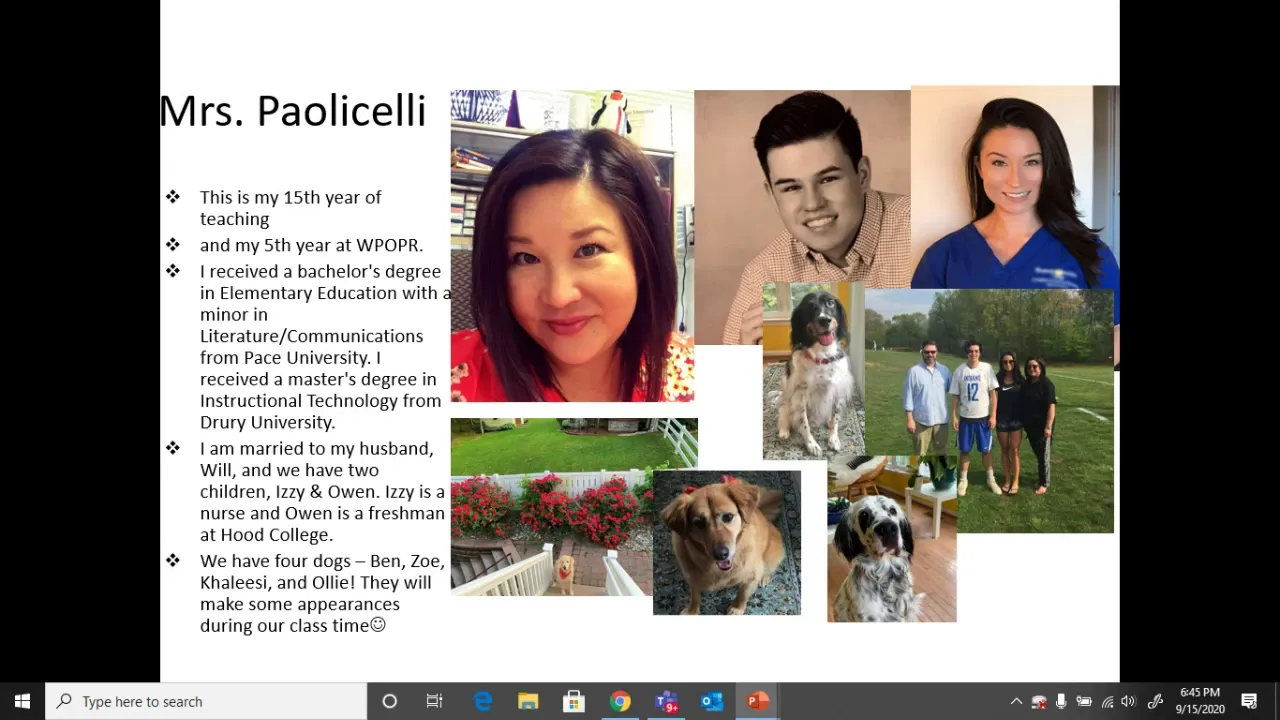Open Cortana circle icon
Viewport: 1280px width, 720px height.
coord(390,701)
